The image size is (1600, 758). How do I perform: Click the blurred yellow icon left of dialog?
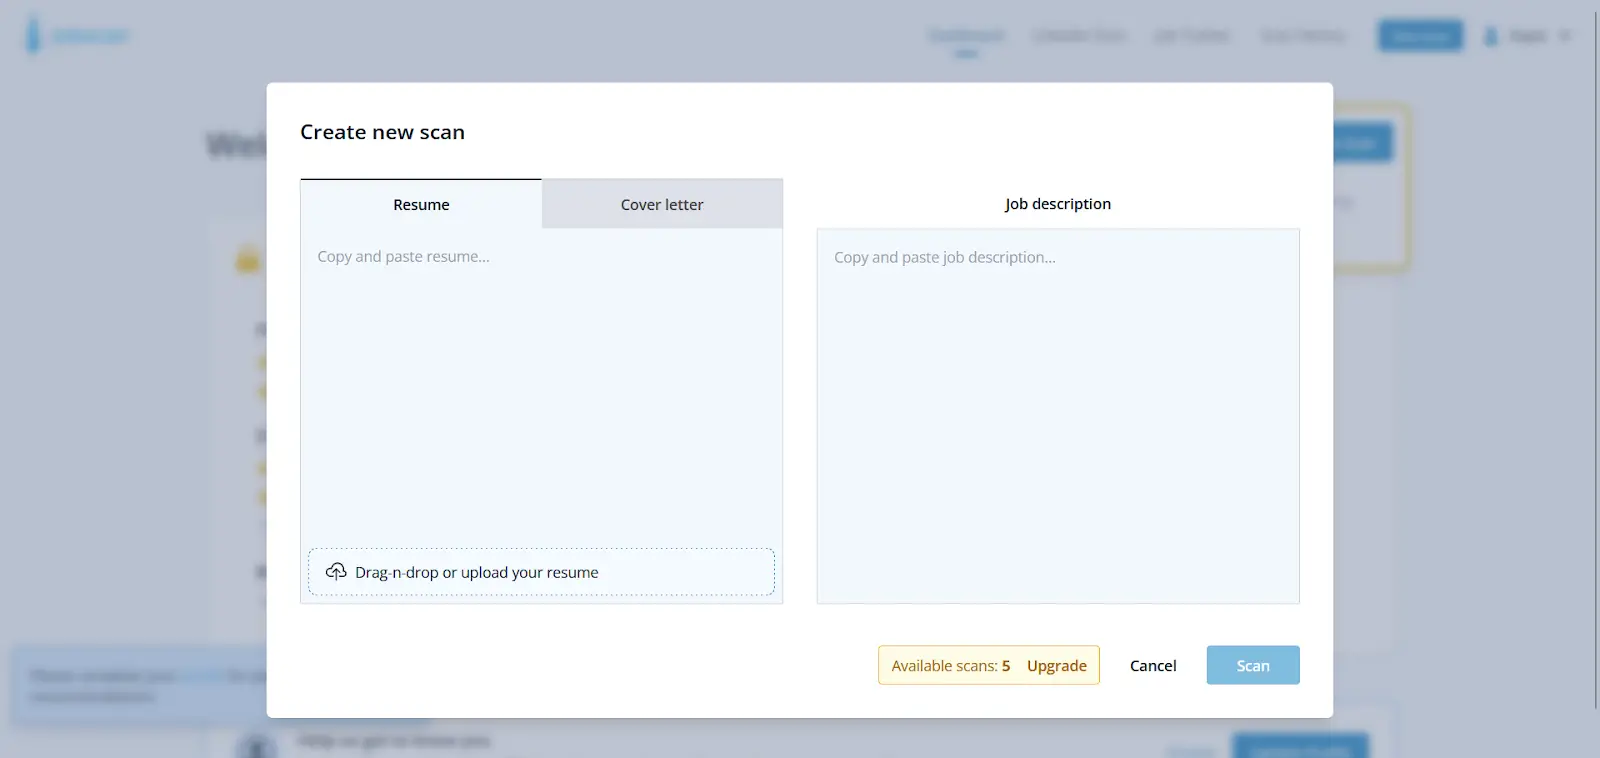click(248, 260)
